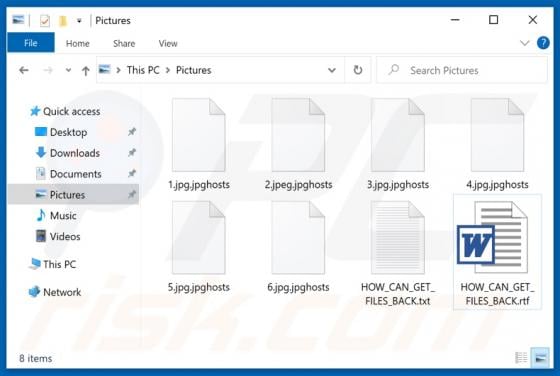Switch to details view in status bar
This screenshot has height=376, width=560.
tap(521, 357)
